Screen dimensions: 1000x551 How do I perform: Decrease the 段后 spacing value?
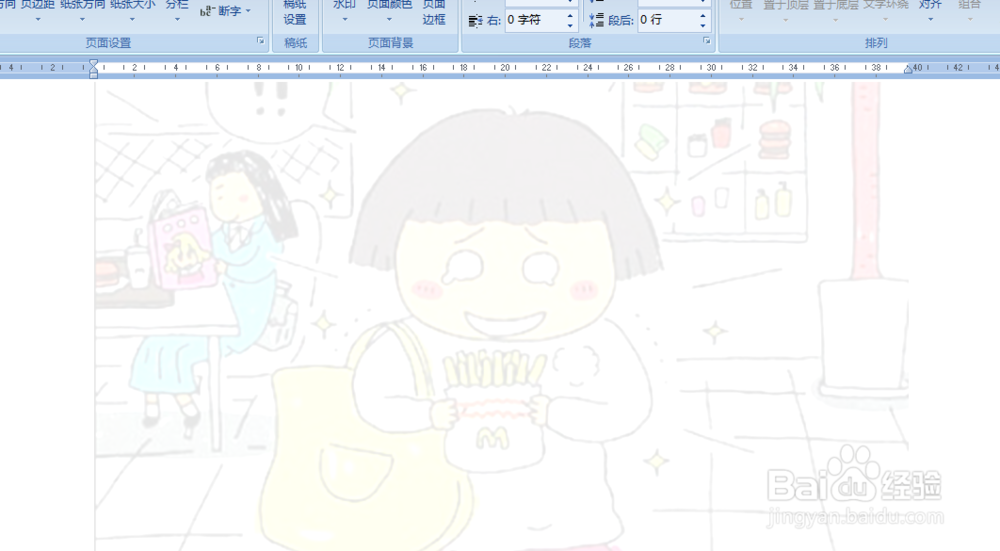703,26
